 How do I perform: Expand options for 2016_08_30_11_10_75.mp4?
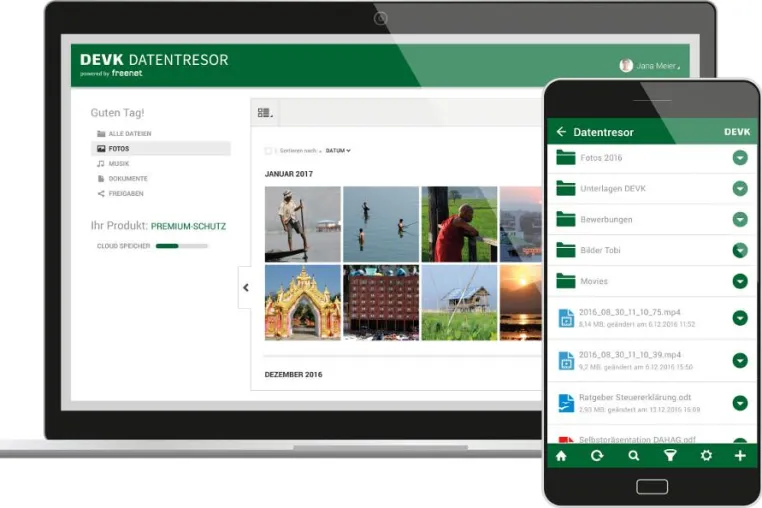pyautogui.click(x=740, y=318)
